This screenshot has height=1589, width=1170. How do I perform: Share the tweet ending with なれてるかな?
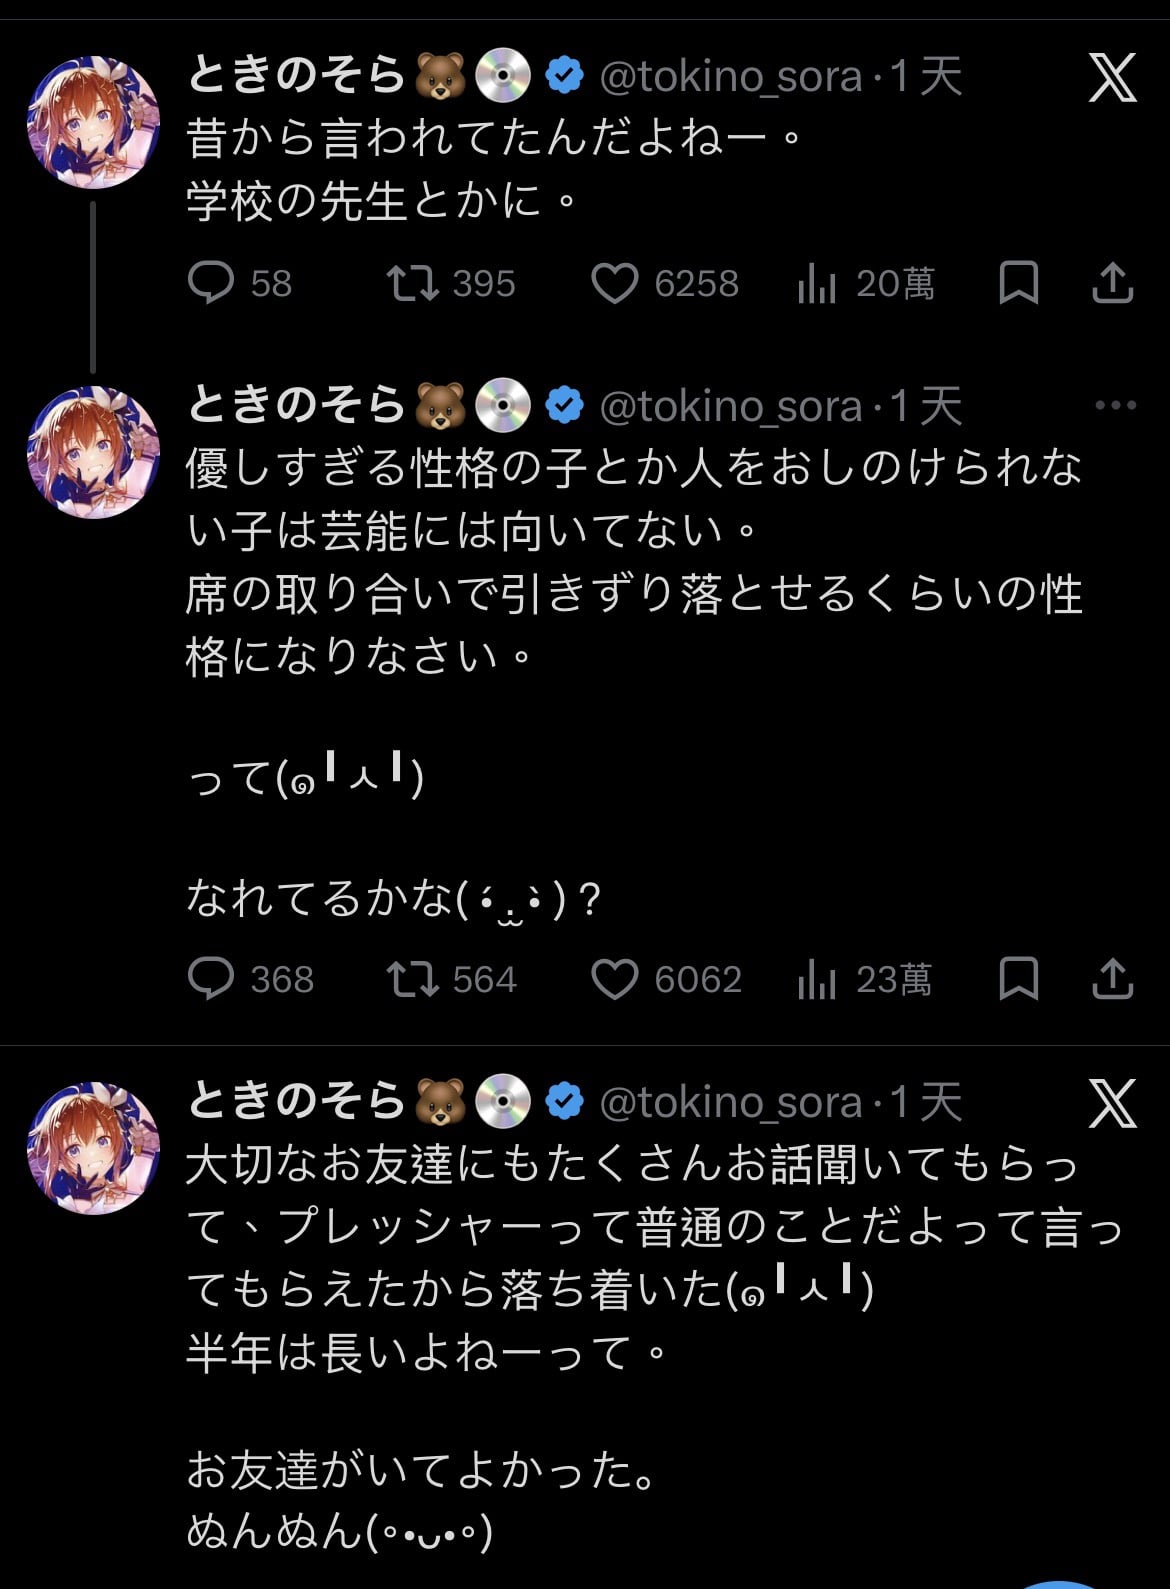[1112, 979]
